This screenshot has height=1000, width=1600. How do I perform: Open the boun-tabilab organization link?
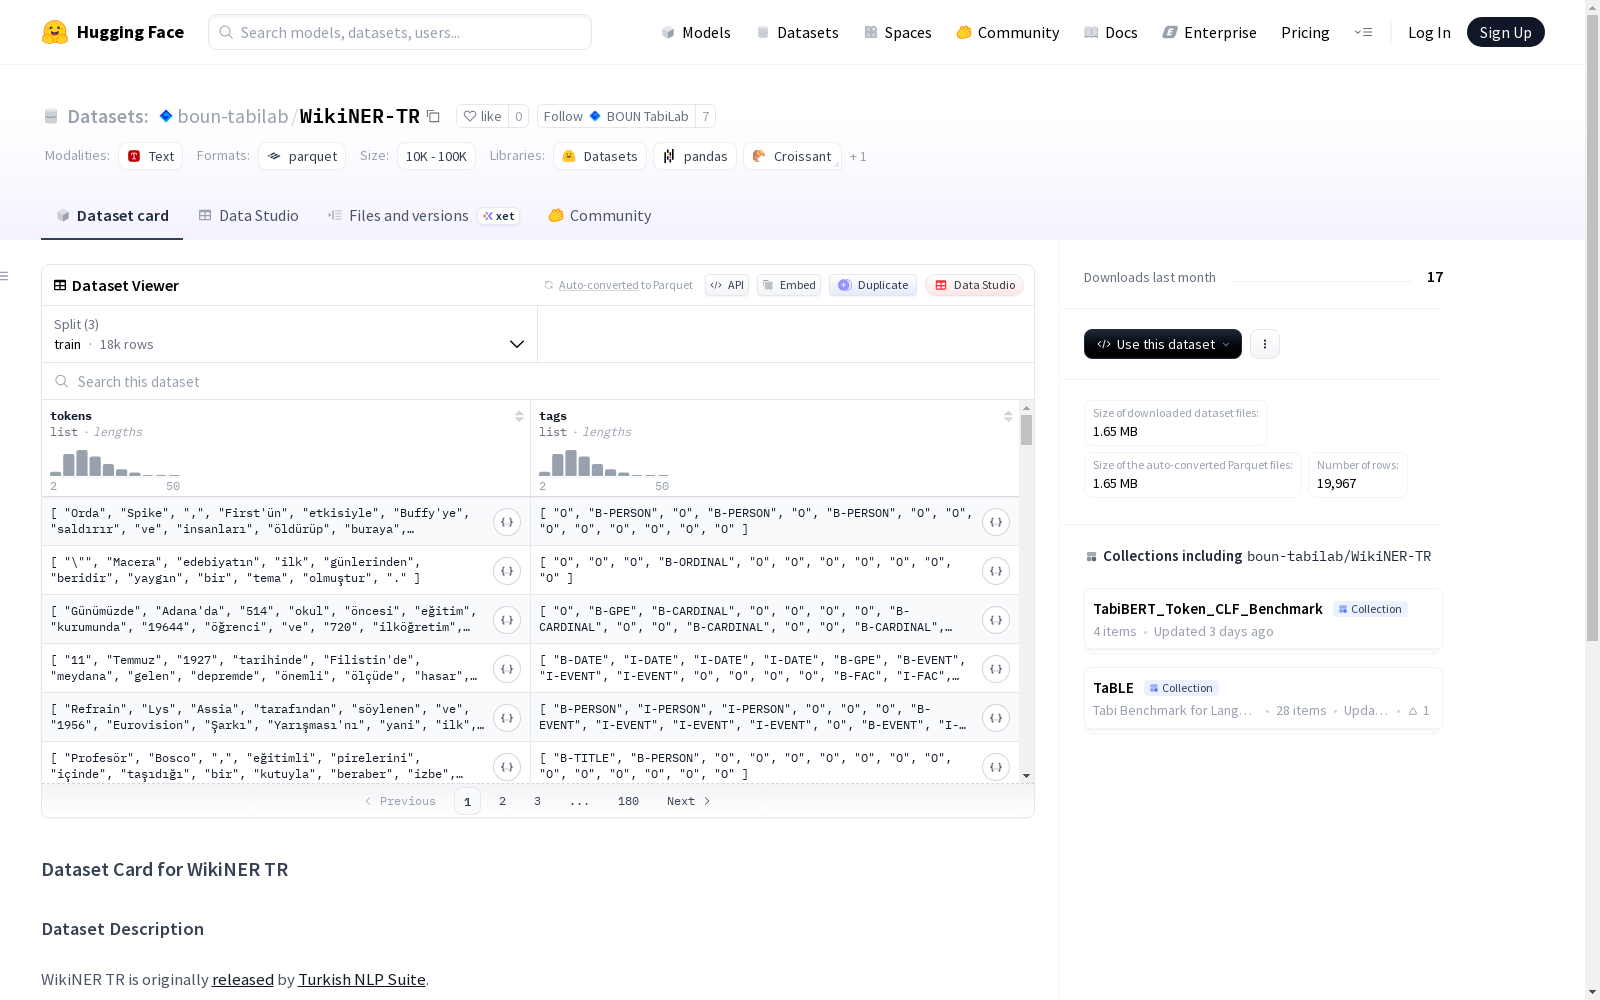[x=233, y=116]
